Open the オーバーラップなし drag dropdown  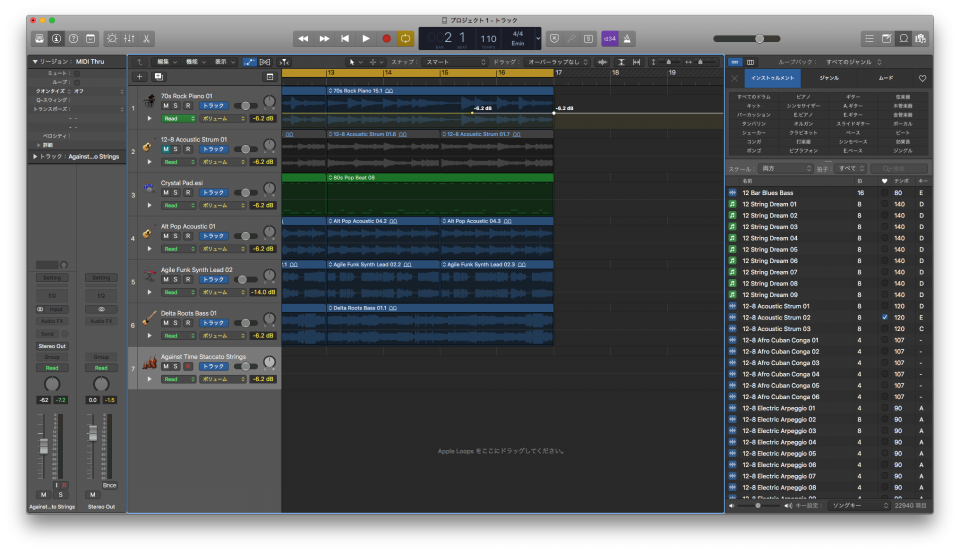coord(557,62)
